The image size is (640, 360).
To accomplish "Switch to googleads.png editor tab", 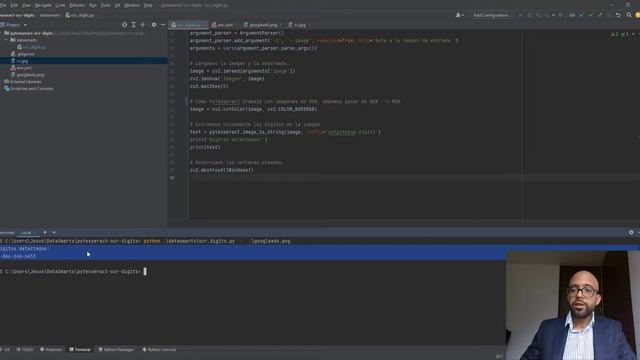I will click(263, 25).
